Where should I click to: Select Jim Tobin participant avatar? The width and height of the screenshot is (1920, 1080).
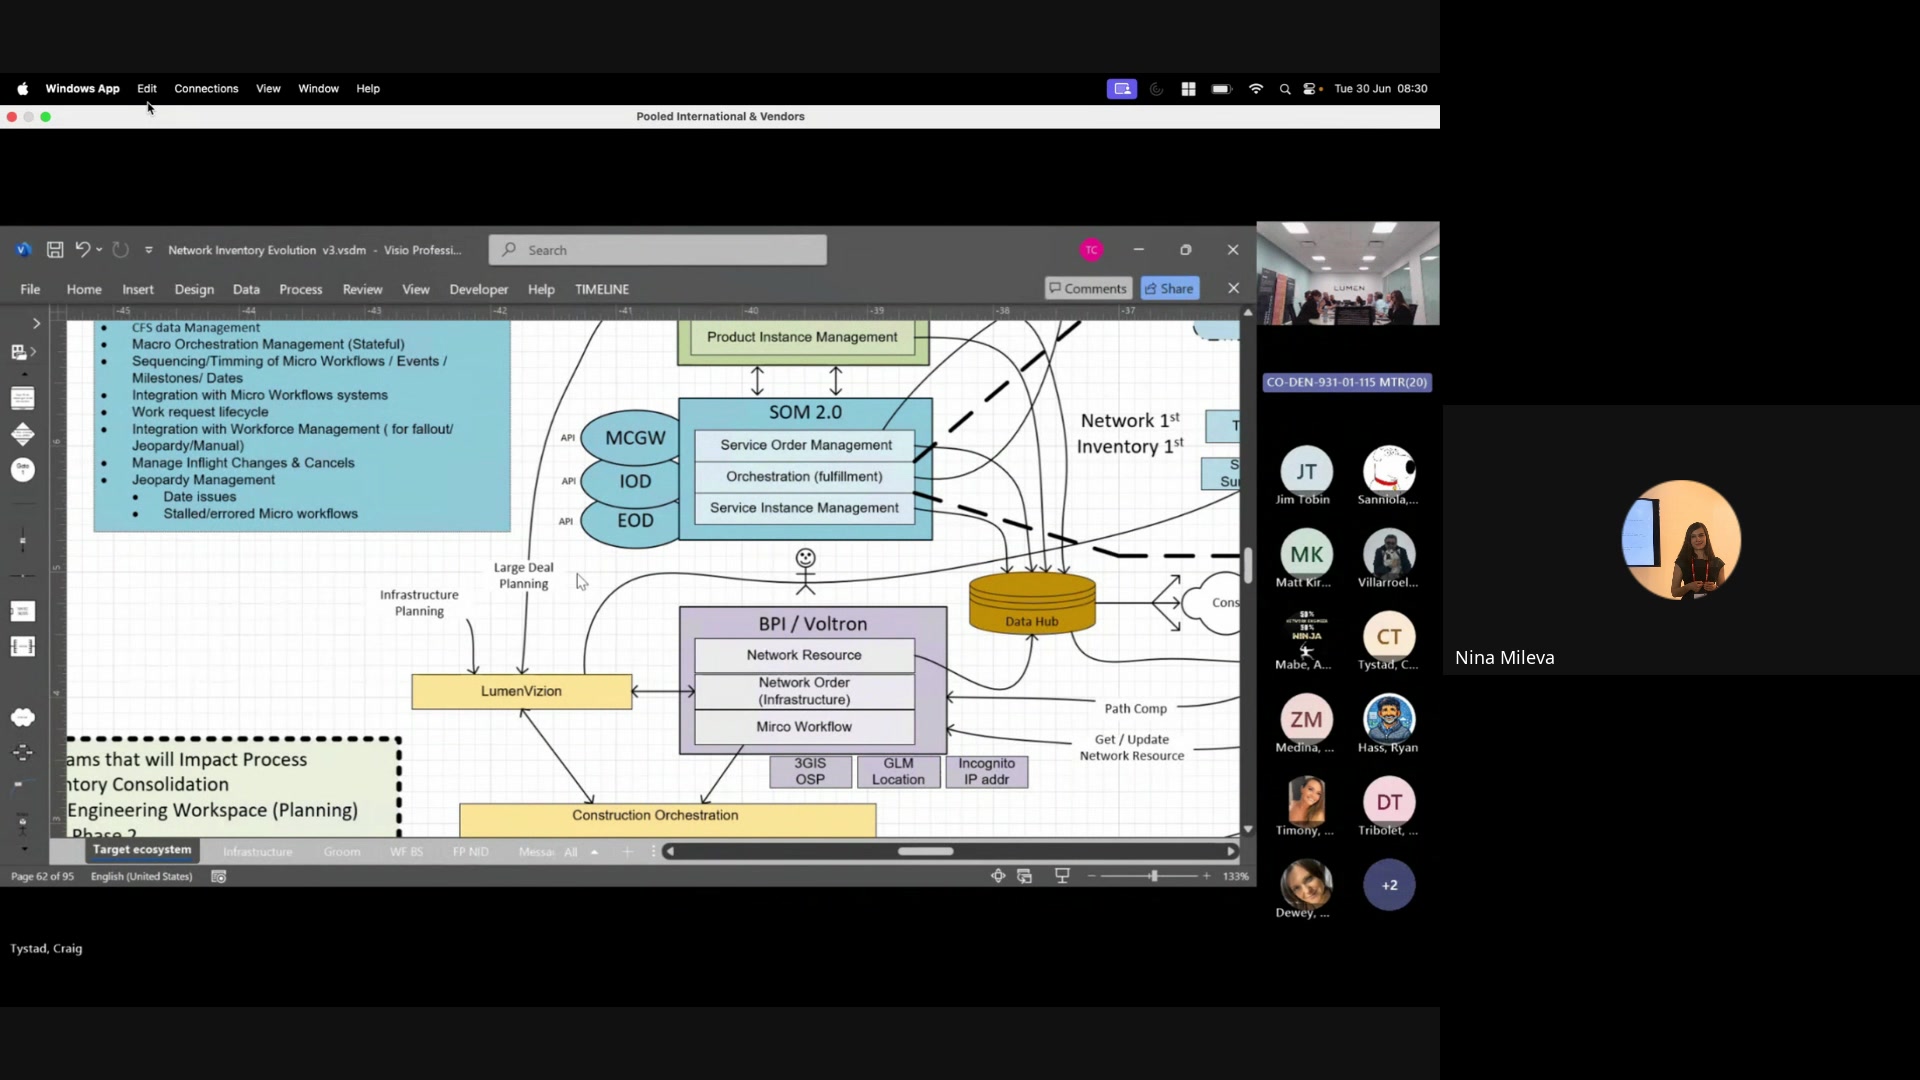click(1306, 471)
